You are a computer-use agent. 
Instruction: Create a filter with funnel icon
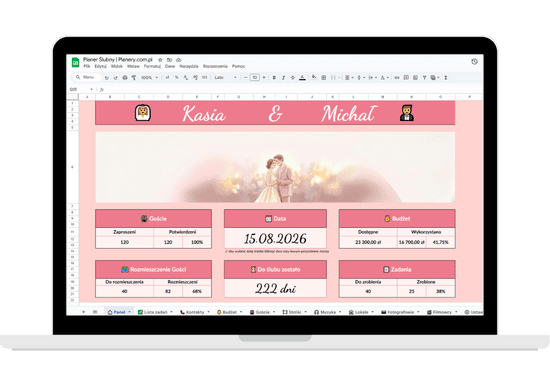tap(424, 78)
